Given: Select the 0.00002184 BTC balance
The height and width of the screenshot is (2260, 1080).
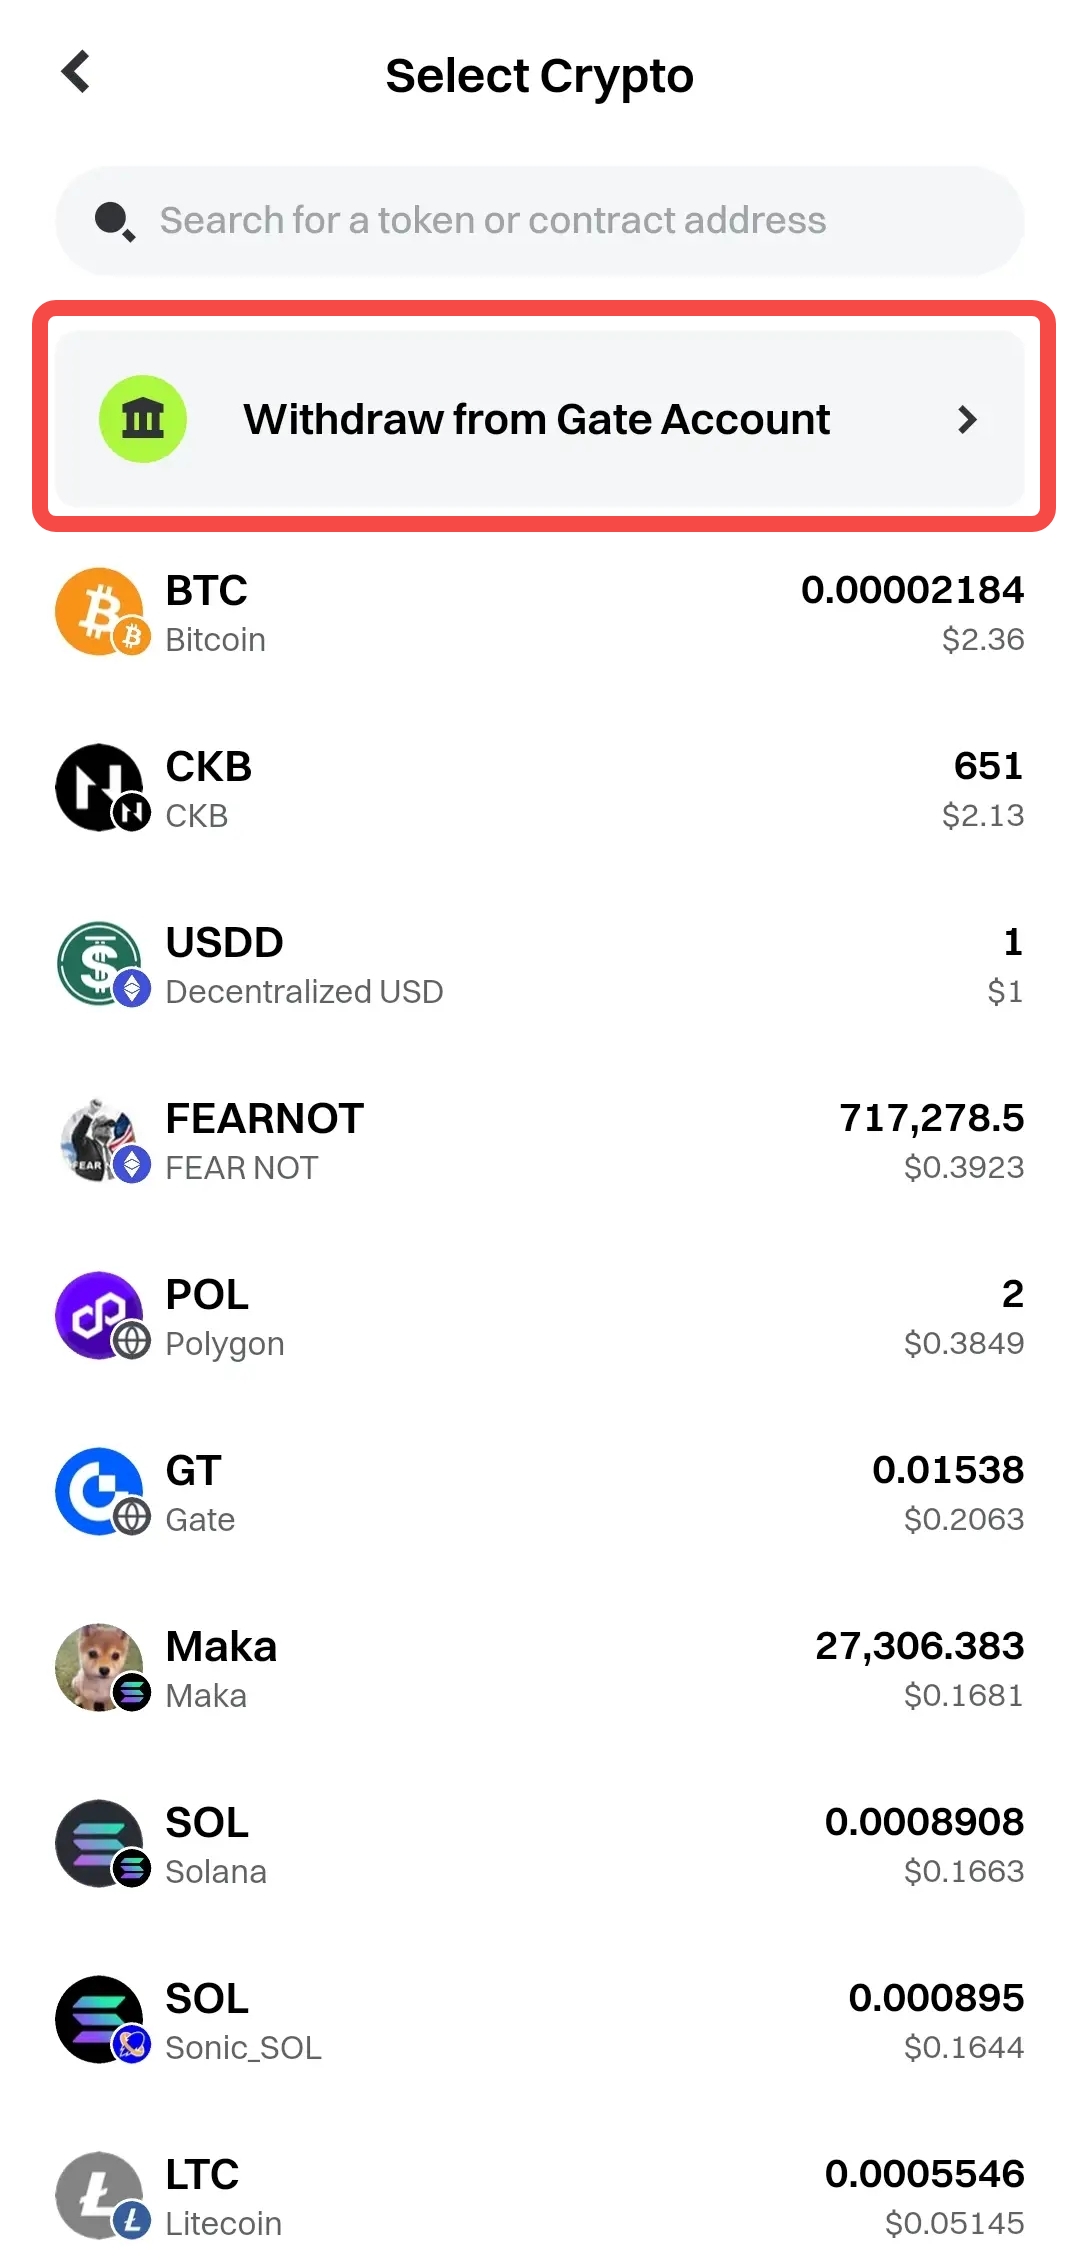Looking at the screenshot, I should (912, 590).
